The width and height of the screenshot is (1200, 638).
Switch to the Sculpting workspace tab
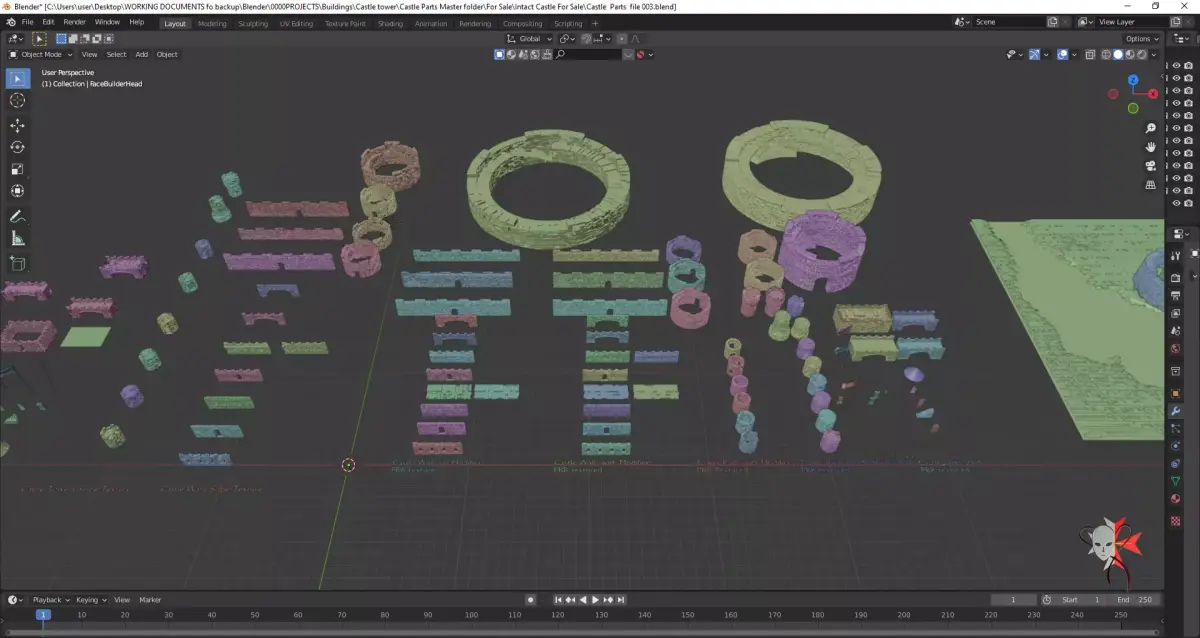tap(253, 23)
